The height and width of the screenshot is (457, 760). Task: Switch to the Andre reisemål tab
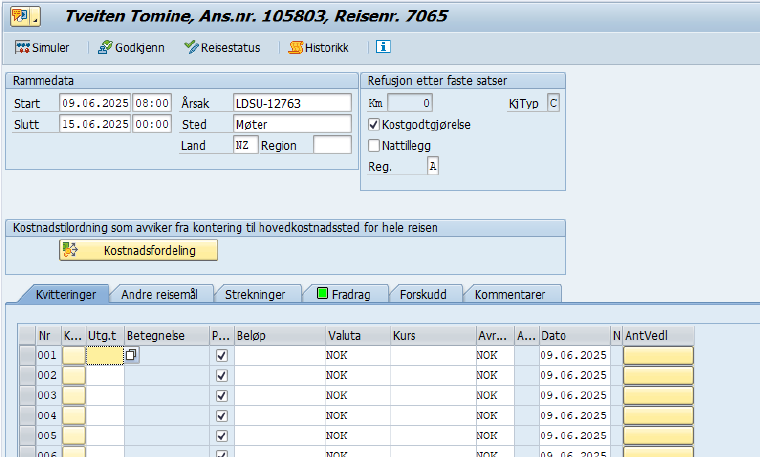159,294
